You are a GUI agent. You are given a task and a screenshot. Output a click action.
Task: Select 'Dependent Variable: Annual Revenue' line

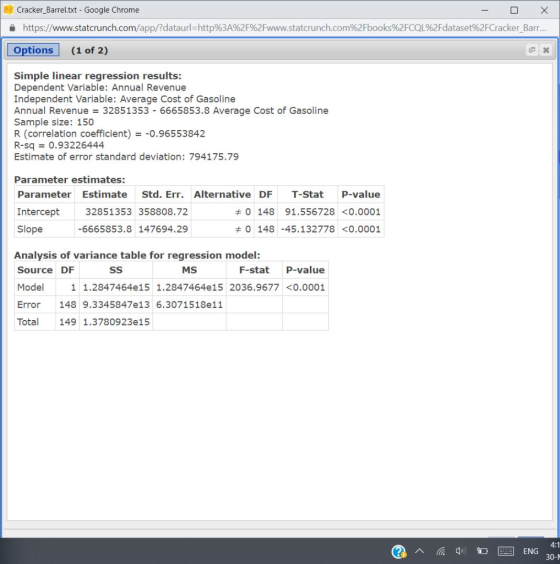100,87
